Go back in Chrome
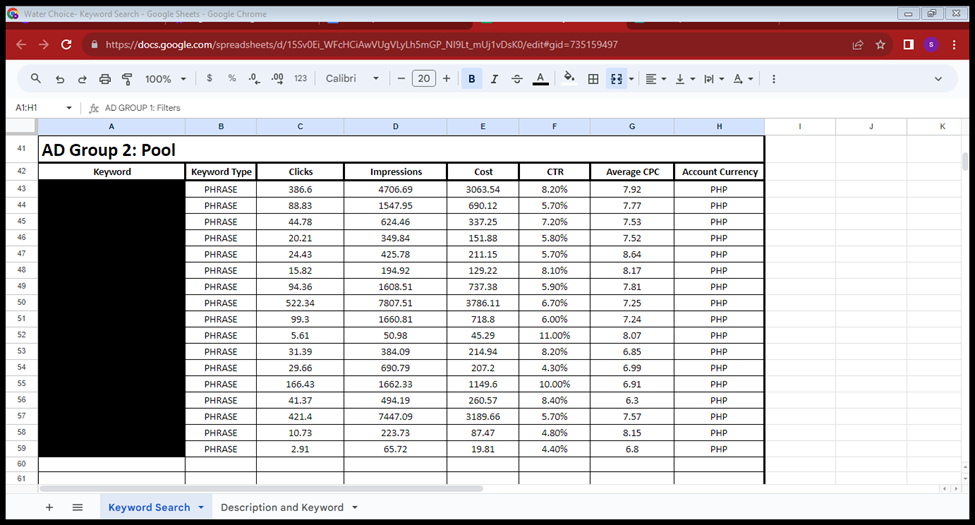This screenshot has height=525, width=975. click(x=21, y=45)
